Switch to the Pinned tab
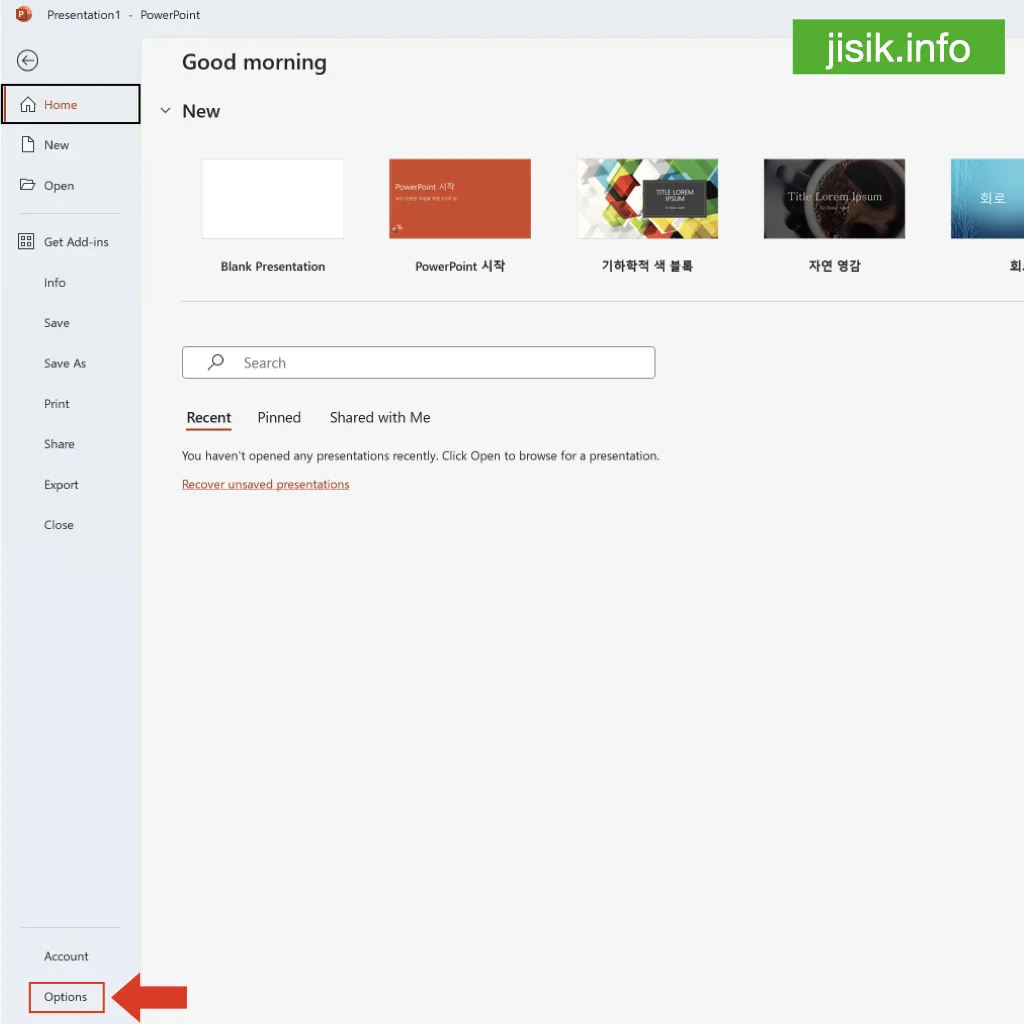The image size is (1024, 1024). click(x=279, y=418)
